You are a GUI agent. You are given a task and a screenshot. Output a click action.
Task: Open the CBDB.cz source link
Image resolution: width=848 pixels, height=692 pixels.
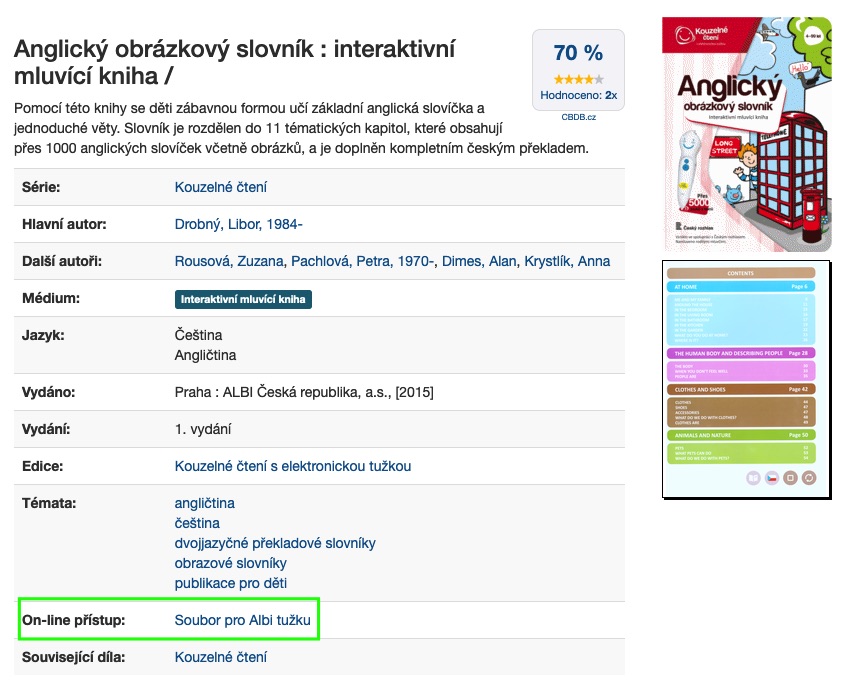[x=578, y=117]
